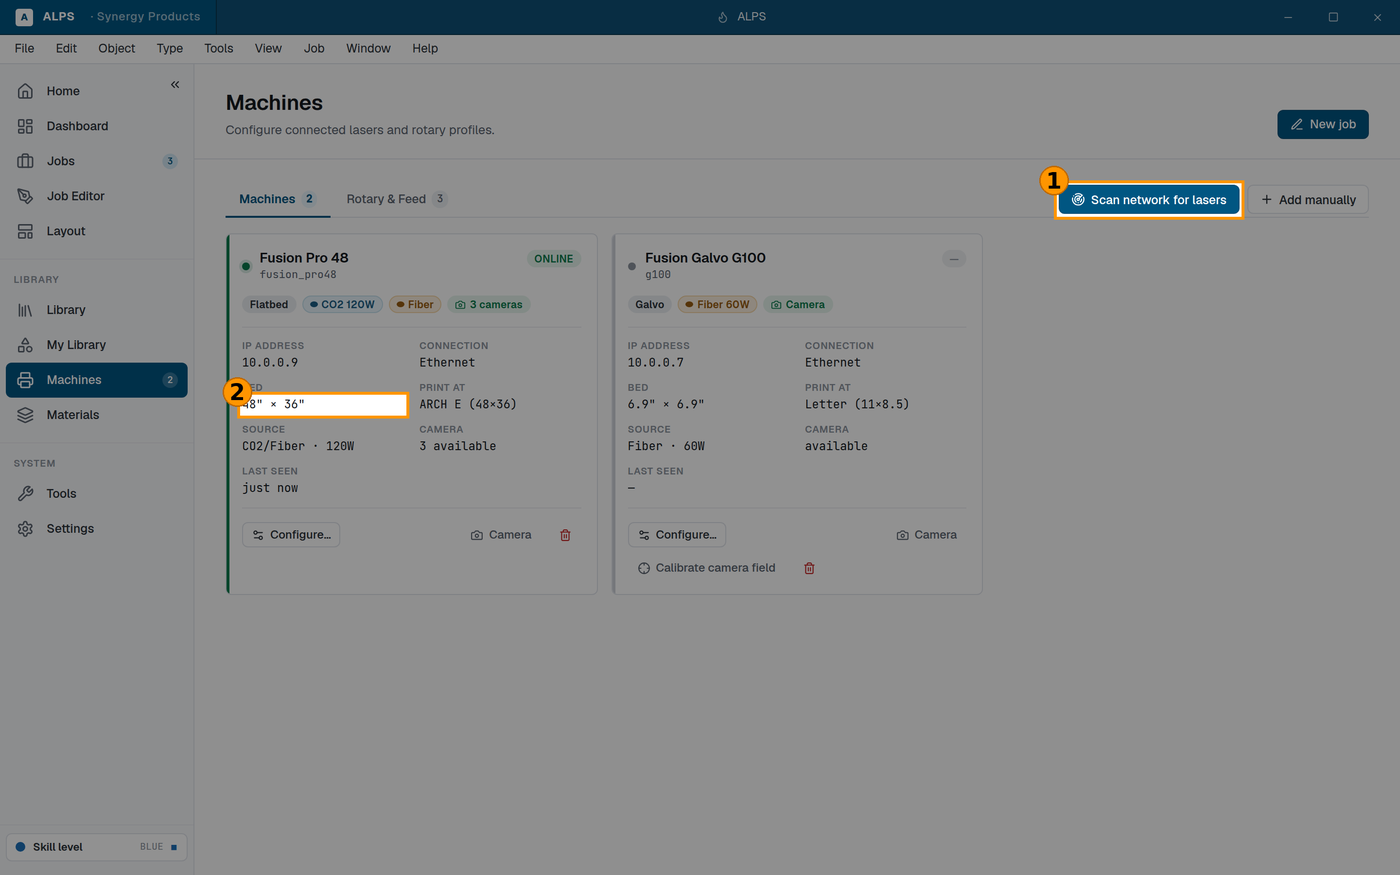Screen dimensions: 1400x875
Task: Click the Add manually button
Action: tap(1308, 200)
